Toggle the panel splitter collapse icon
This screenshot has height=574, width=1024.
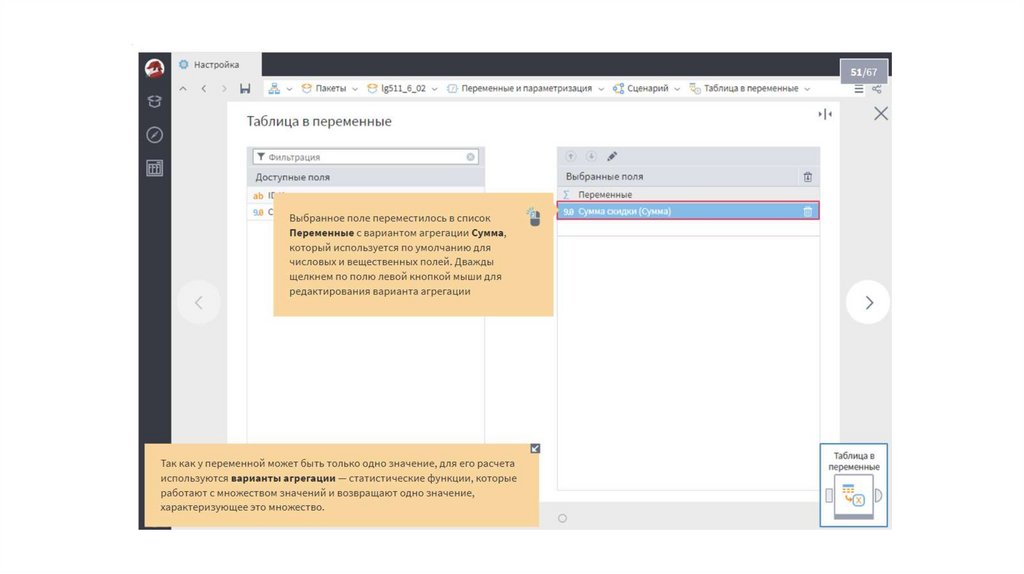(x=825, y=115)
